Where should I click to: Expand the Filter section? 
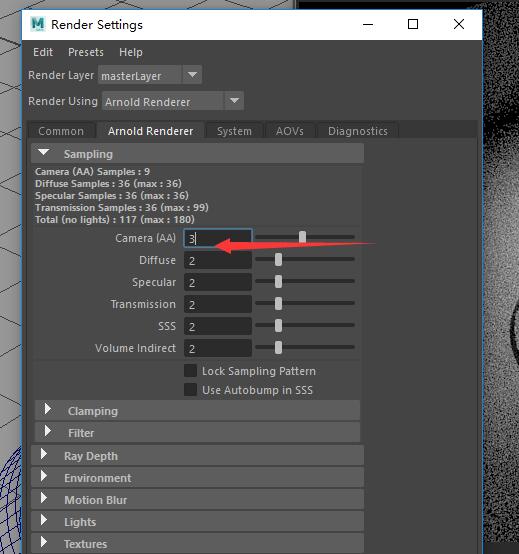(x=197, y=432)
